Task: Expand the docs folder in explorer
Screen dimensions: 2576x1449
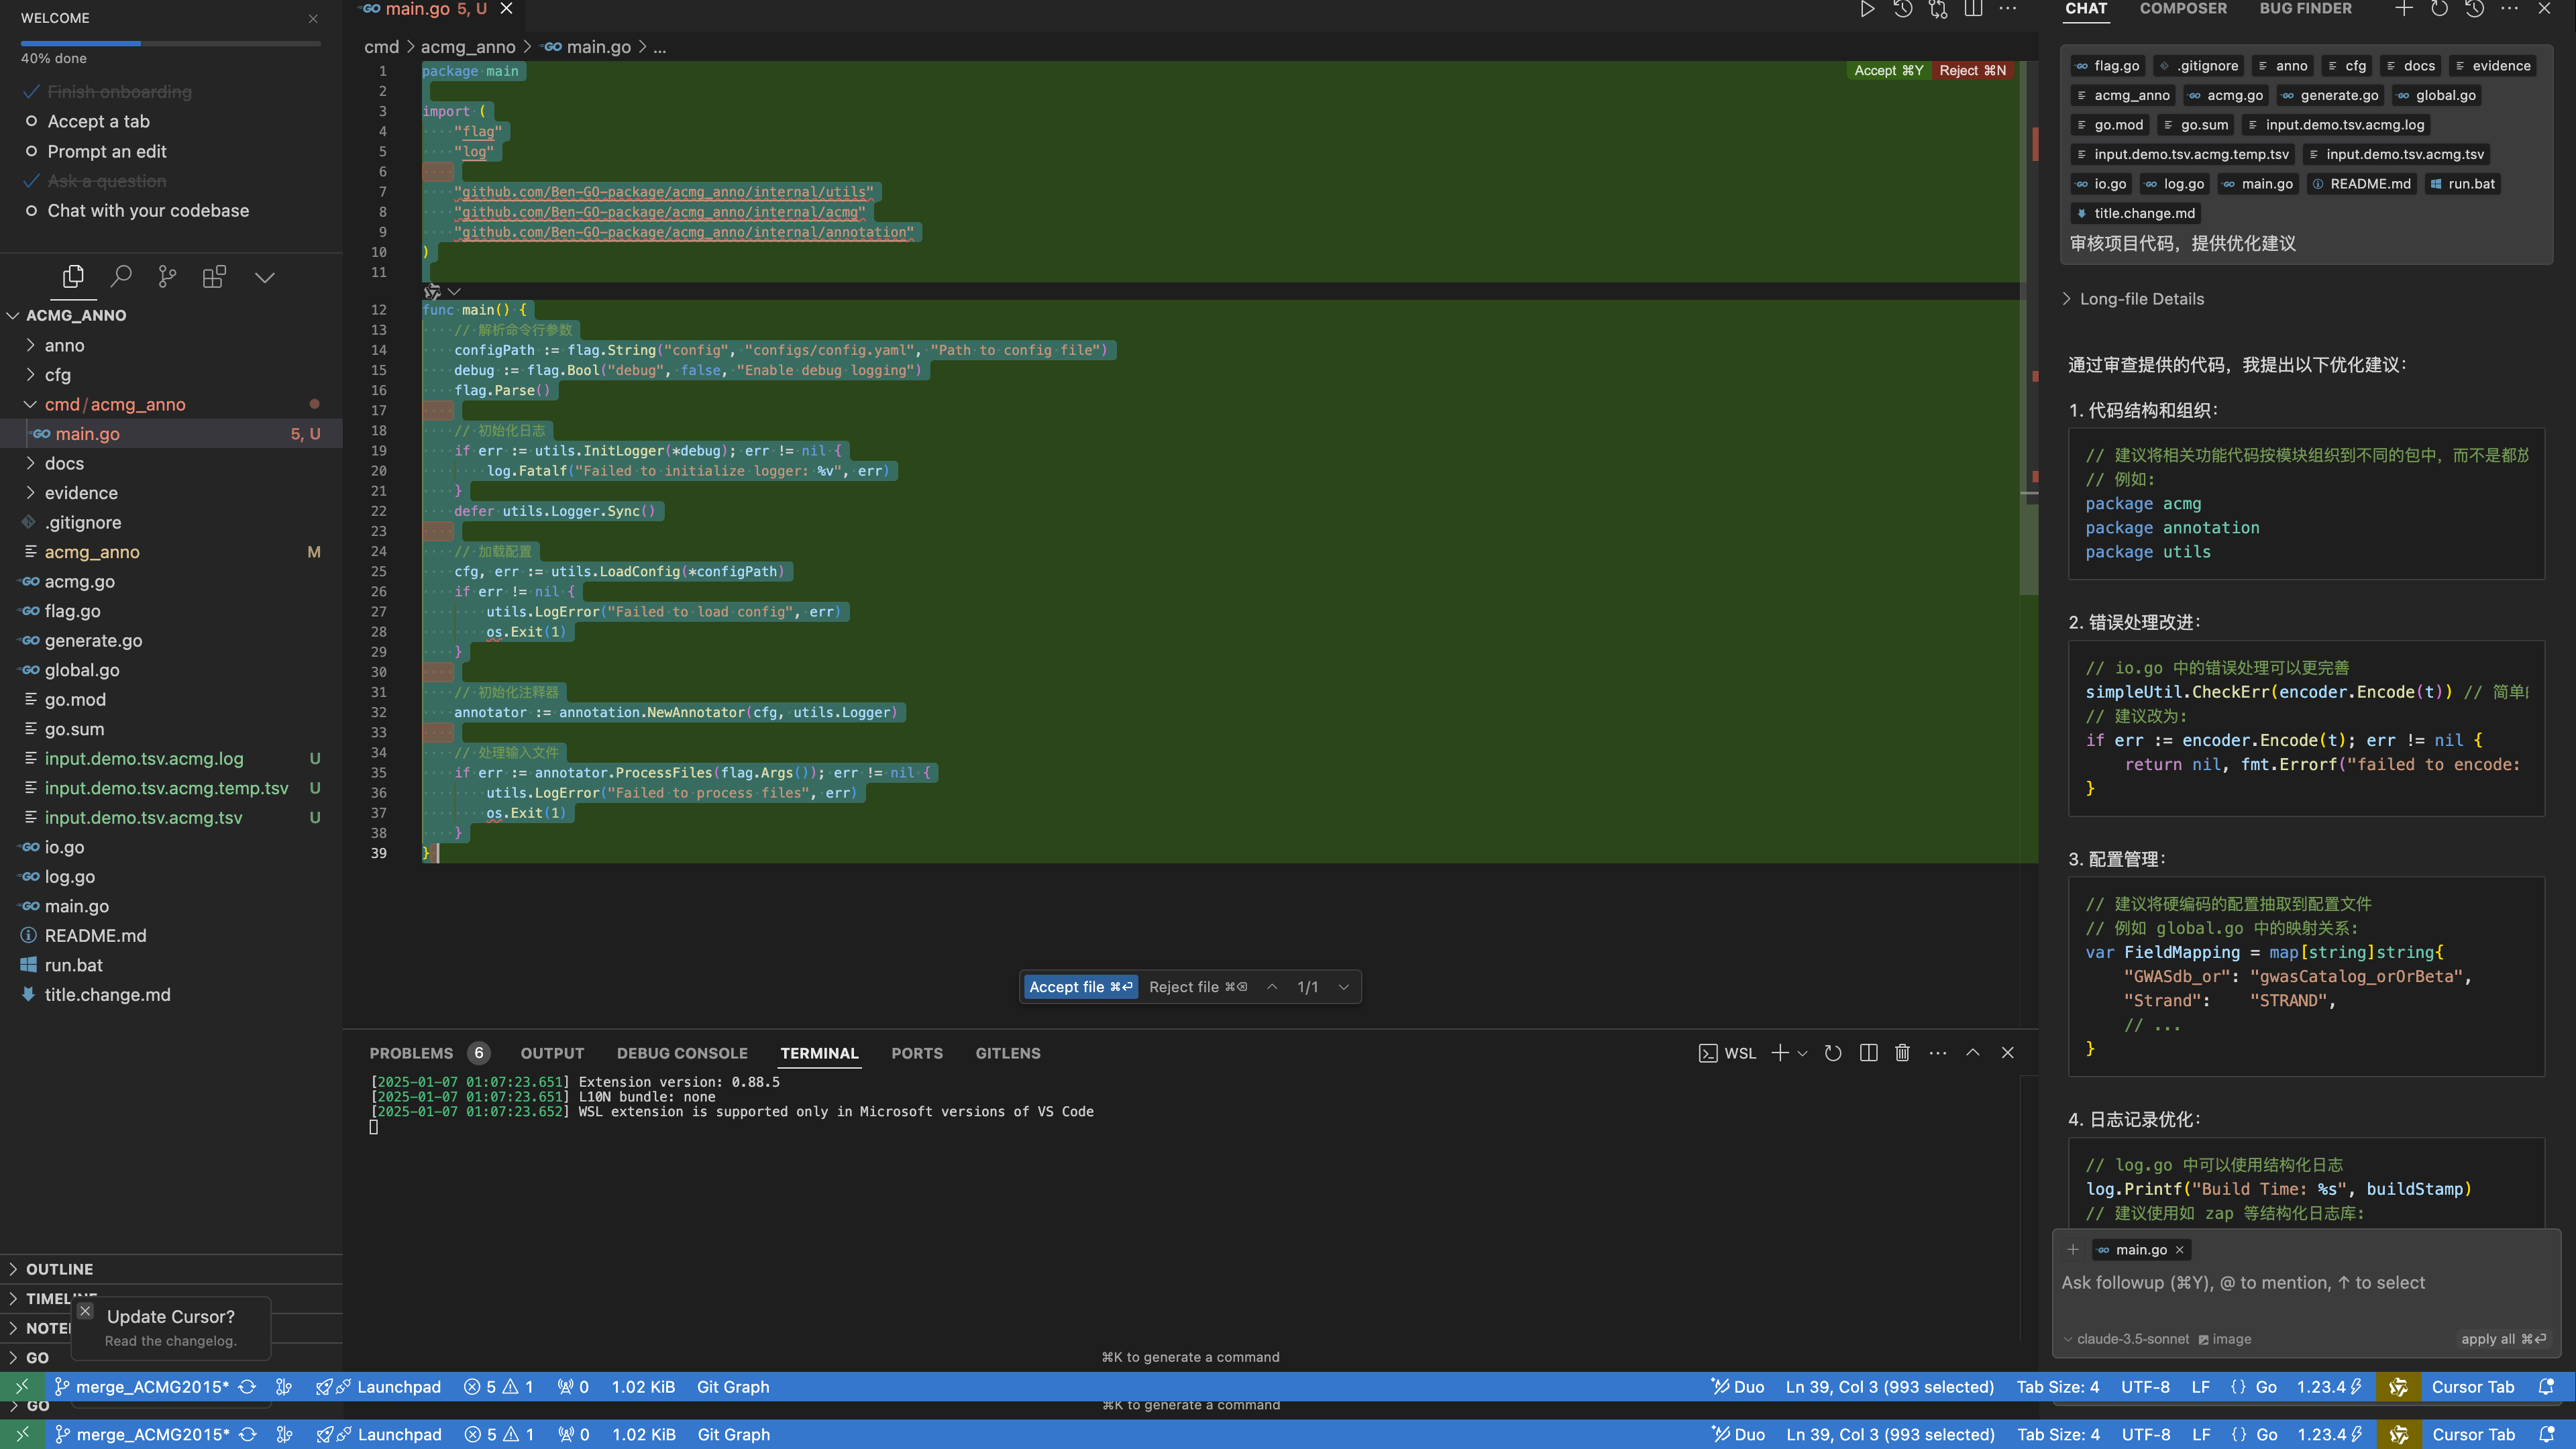Action: tap(64, 463)
